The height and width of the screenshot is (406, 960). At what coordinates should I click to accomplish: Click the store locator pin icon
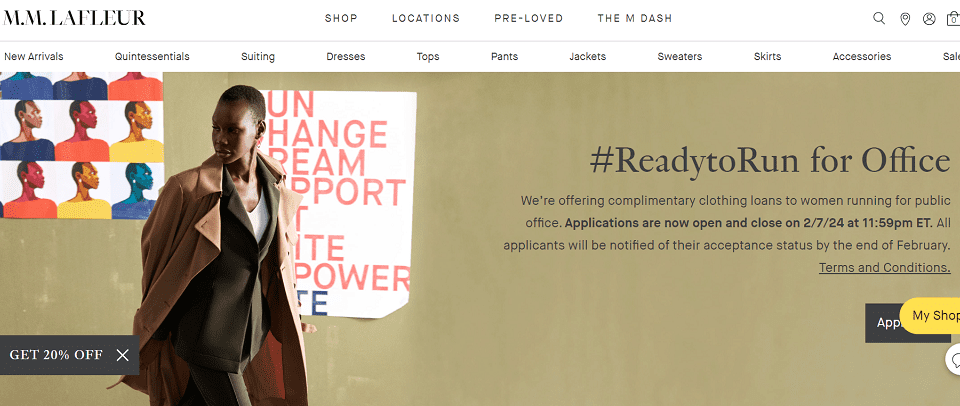905,19
